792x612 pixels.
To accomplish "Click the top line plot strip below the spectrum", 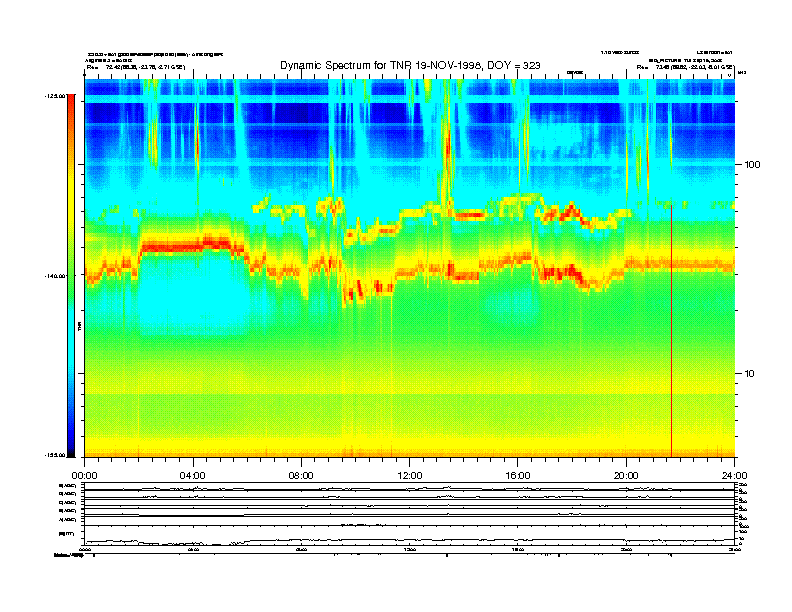I will point(409,487).
